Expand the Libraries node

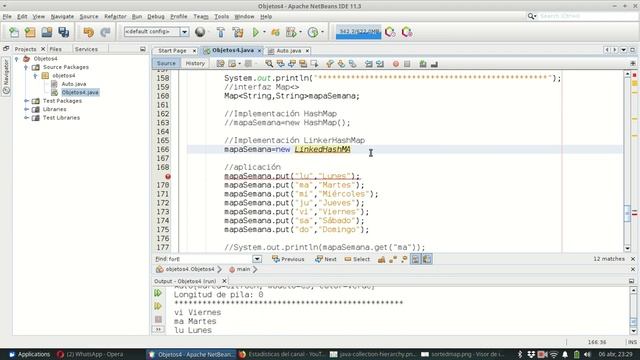point(26,109)
